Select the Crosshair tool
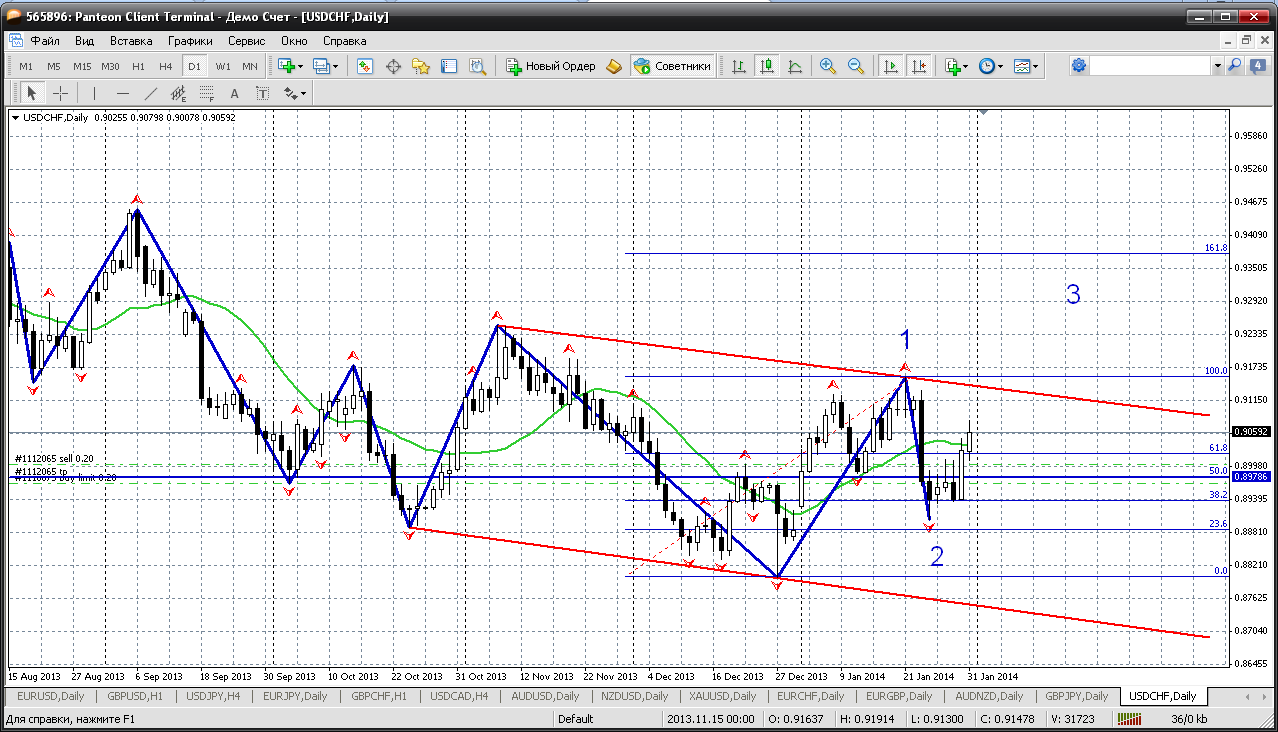This screenshot has height=732, width=1278. pos(61,93)
